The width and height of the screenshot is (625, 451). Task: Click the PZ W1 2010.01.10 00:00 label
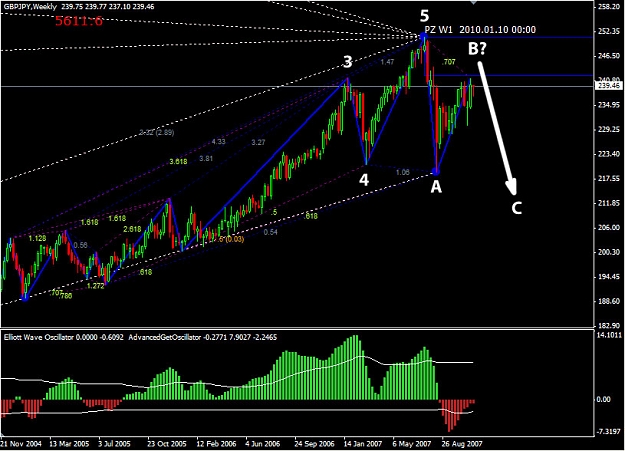(480, 30)
